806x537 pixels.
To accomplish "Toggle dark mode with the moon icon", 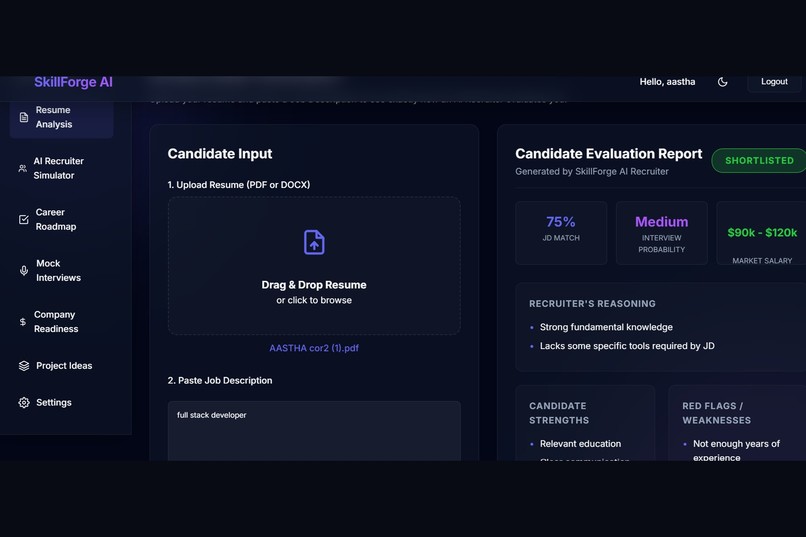I will pyautogui.click(x=722, y=82).
